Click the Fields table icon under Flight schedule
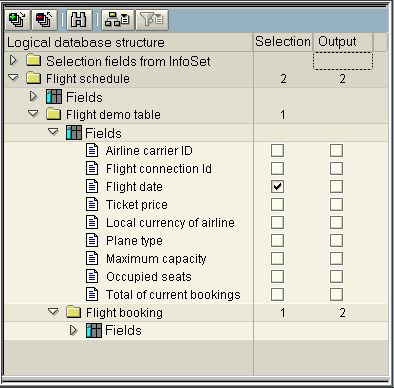Screen dimensions: 394x388 54,97
